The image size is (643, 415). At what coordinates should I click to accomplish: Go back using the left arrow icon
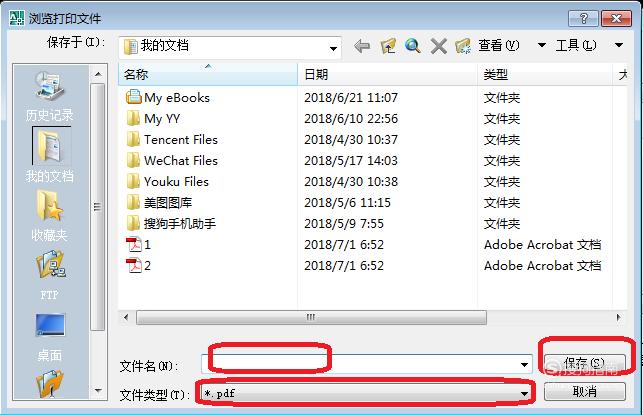coord(362,46)
